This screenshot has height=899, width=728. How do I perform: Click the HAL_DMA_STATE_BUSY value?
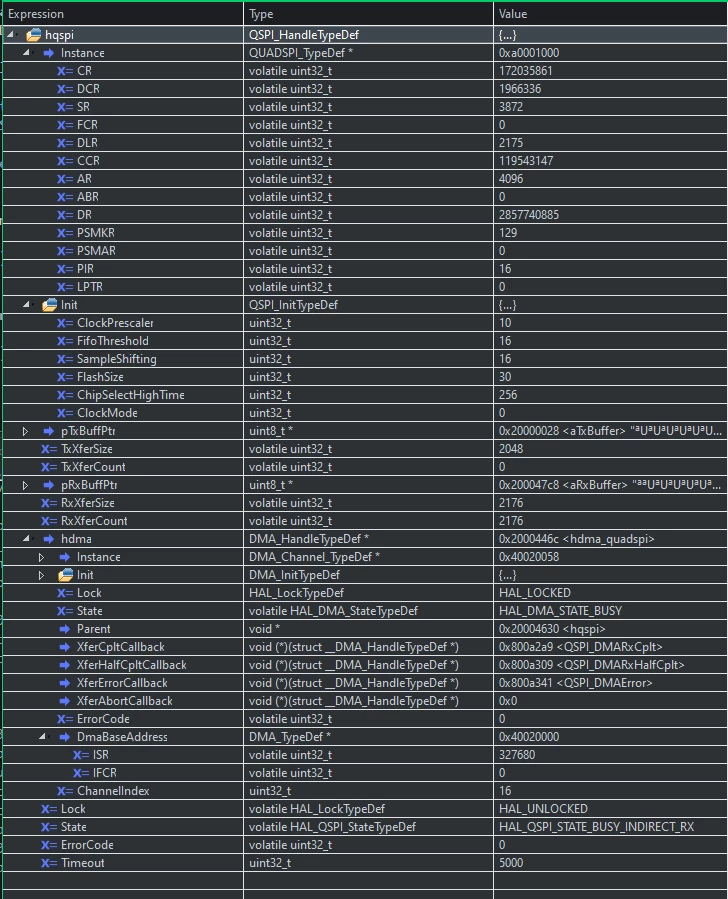(x=560, y=611)
